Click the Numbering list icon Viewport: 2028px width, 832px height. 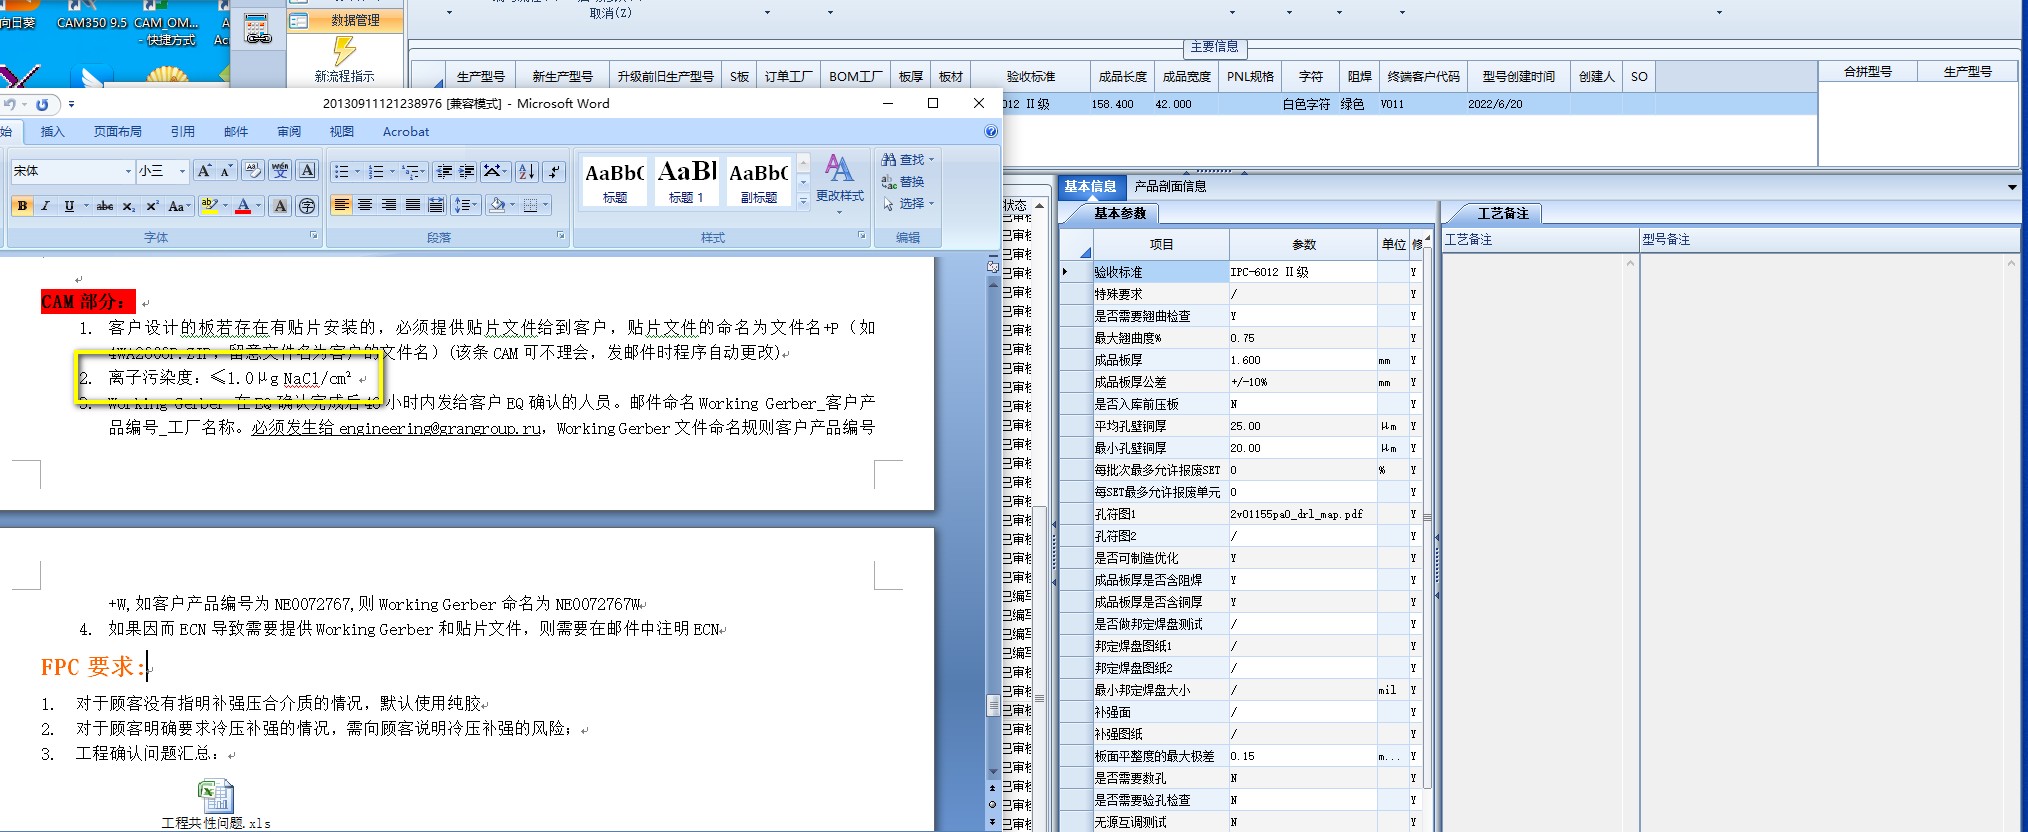coord(376,172)
